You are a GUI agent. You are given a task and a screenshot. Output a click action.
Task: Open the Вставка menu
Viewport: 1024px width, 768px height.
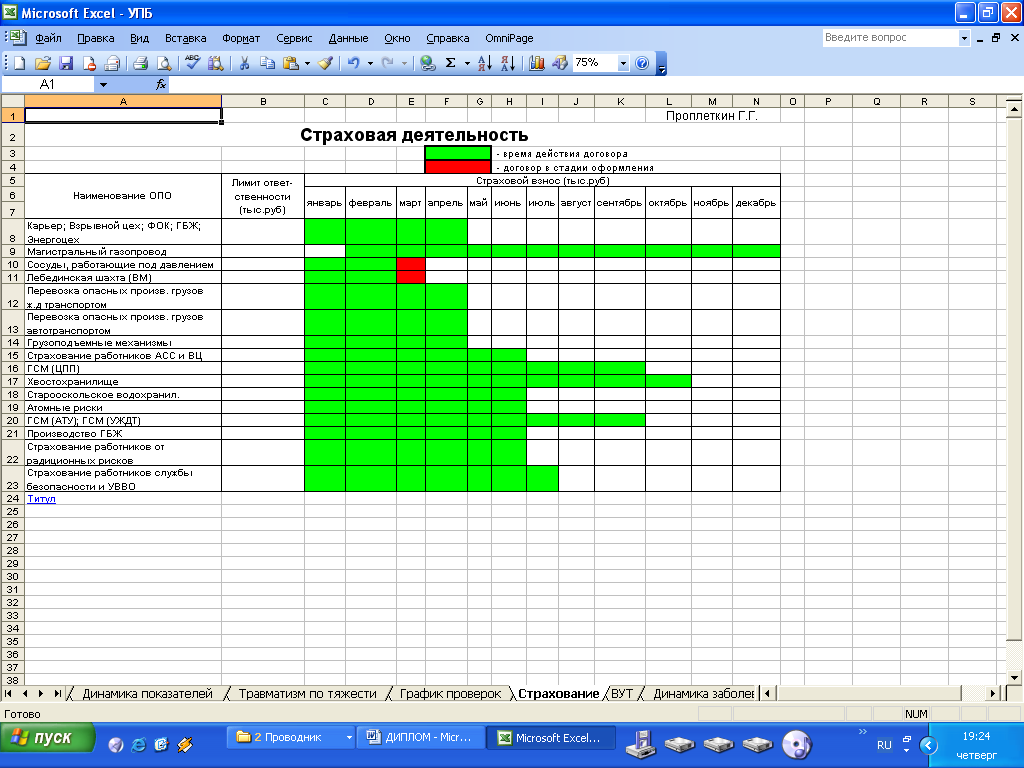pyautogui.click(x=185, y=38)
